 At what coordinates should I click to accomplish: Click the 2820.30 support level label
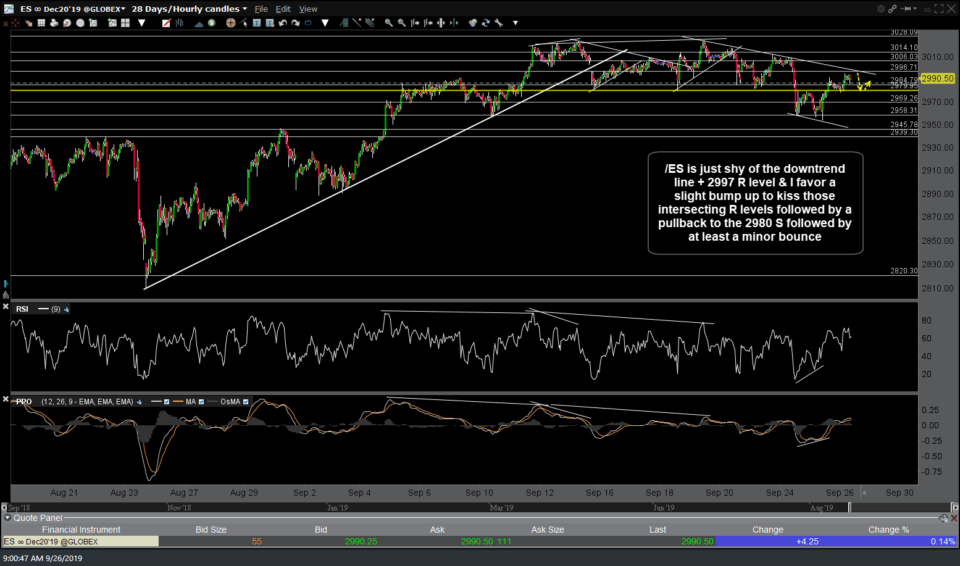(x=904, y=271)
